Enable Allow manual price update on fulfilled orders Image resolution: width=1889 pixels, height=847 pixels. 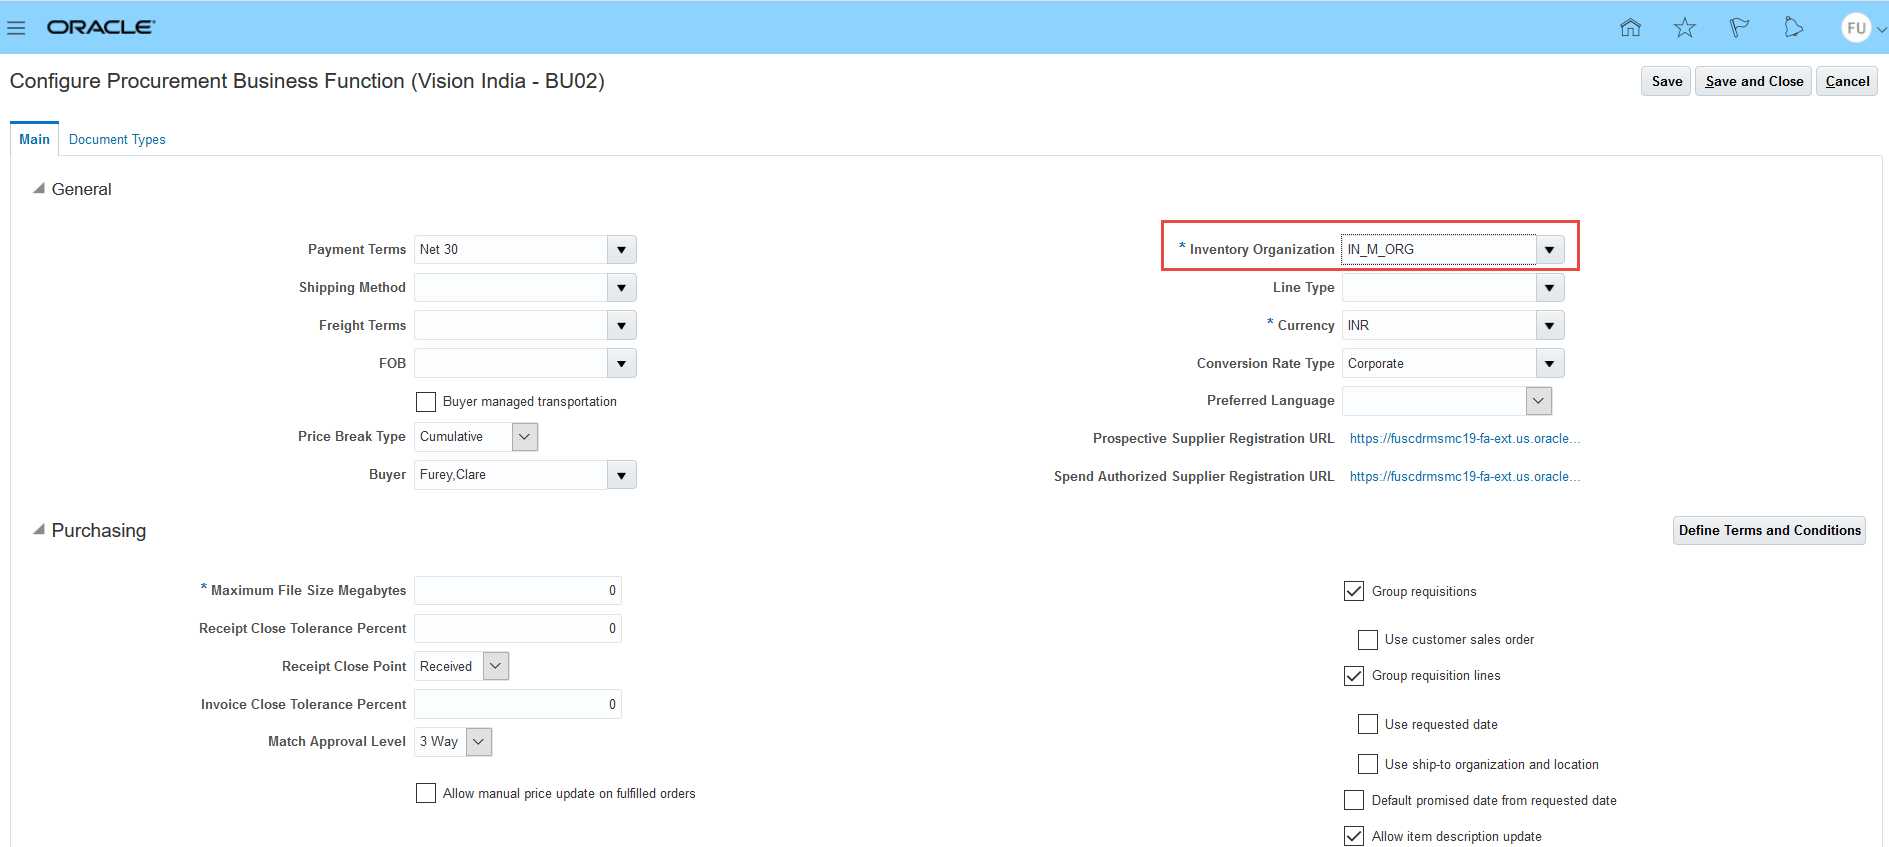point(426,793)
